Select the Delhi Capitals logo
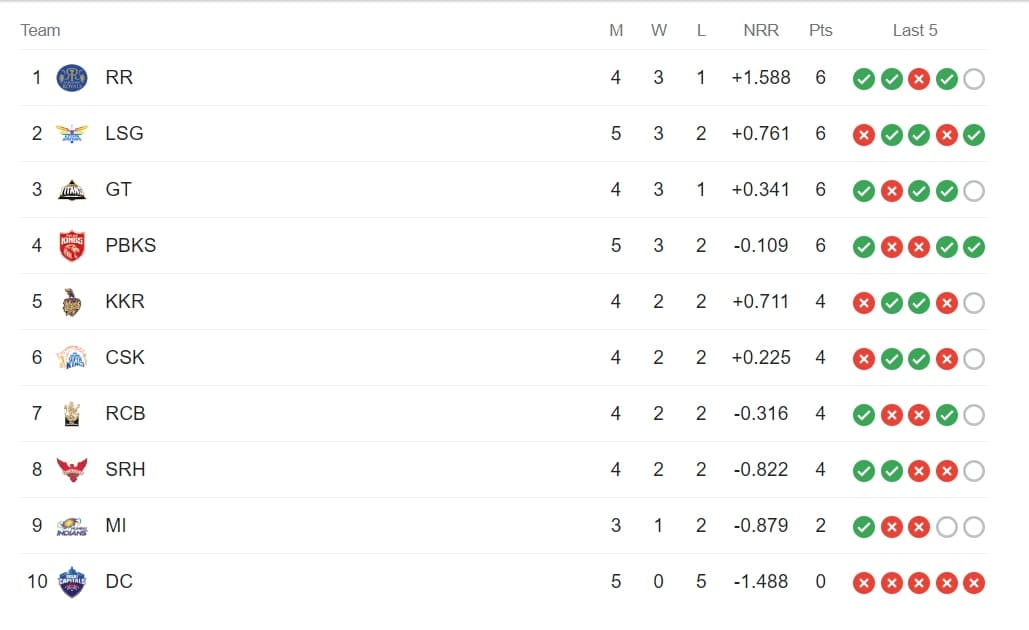 coord(72,582)
